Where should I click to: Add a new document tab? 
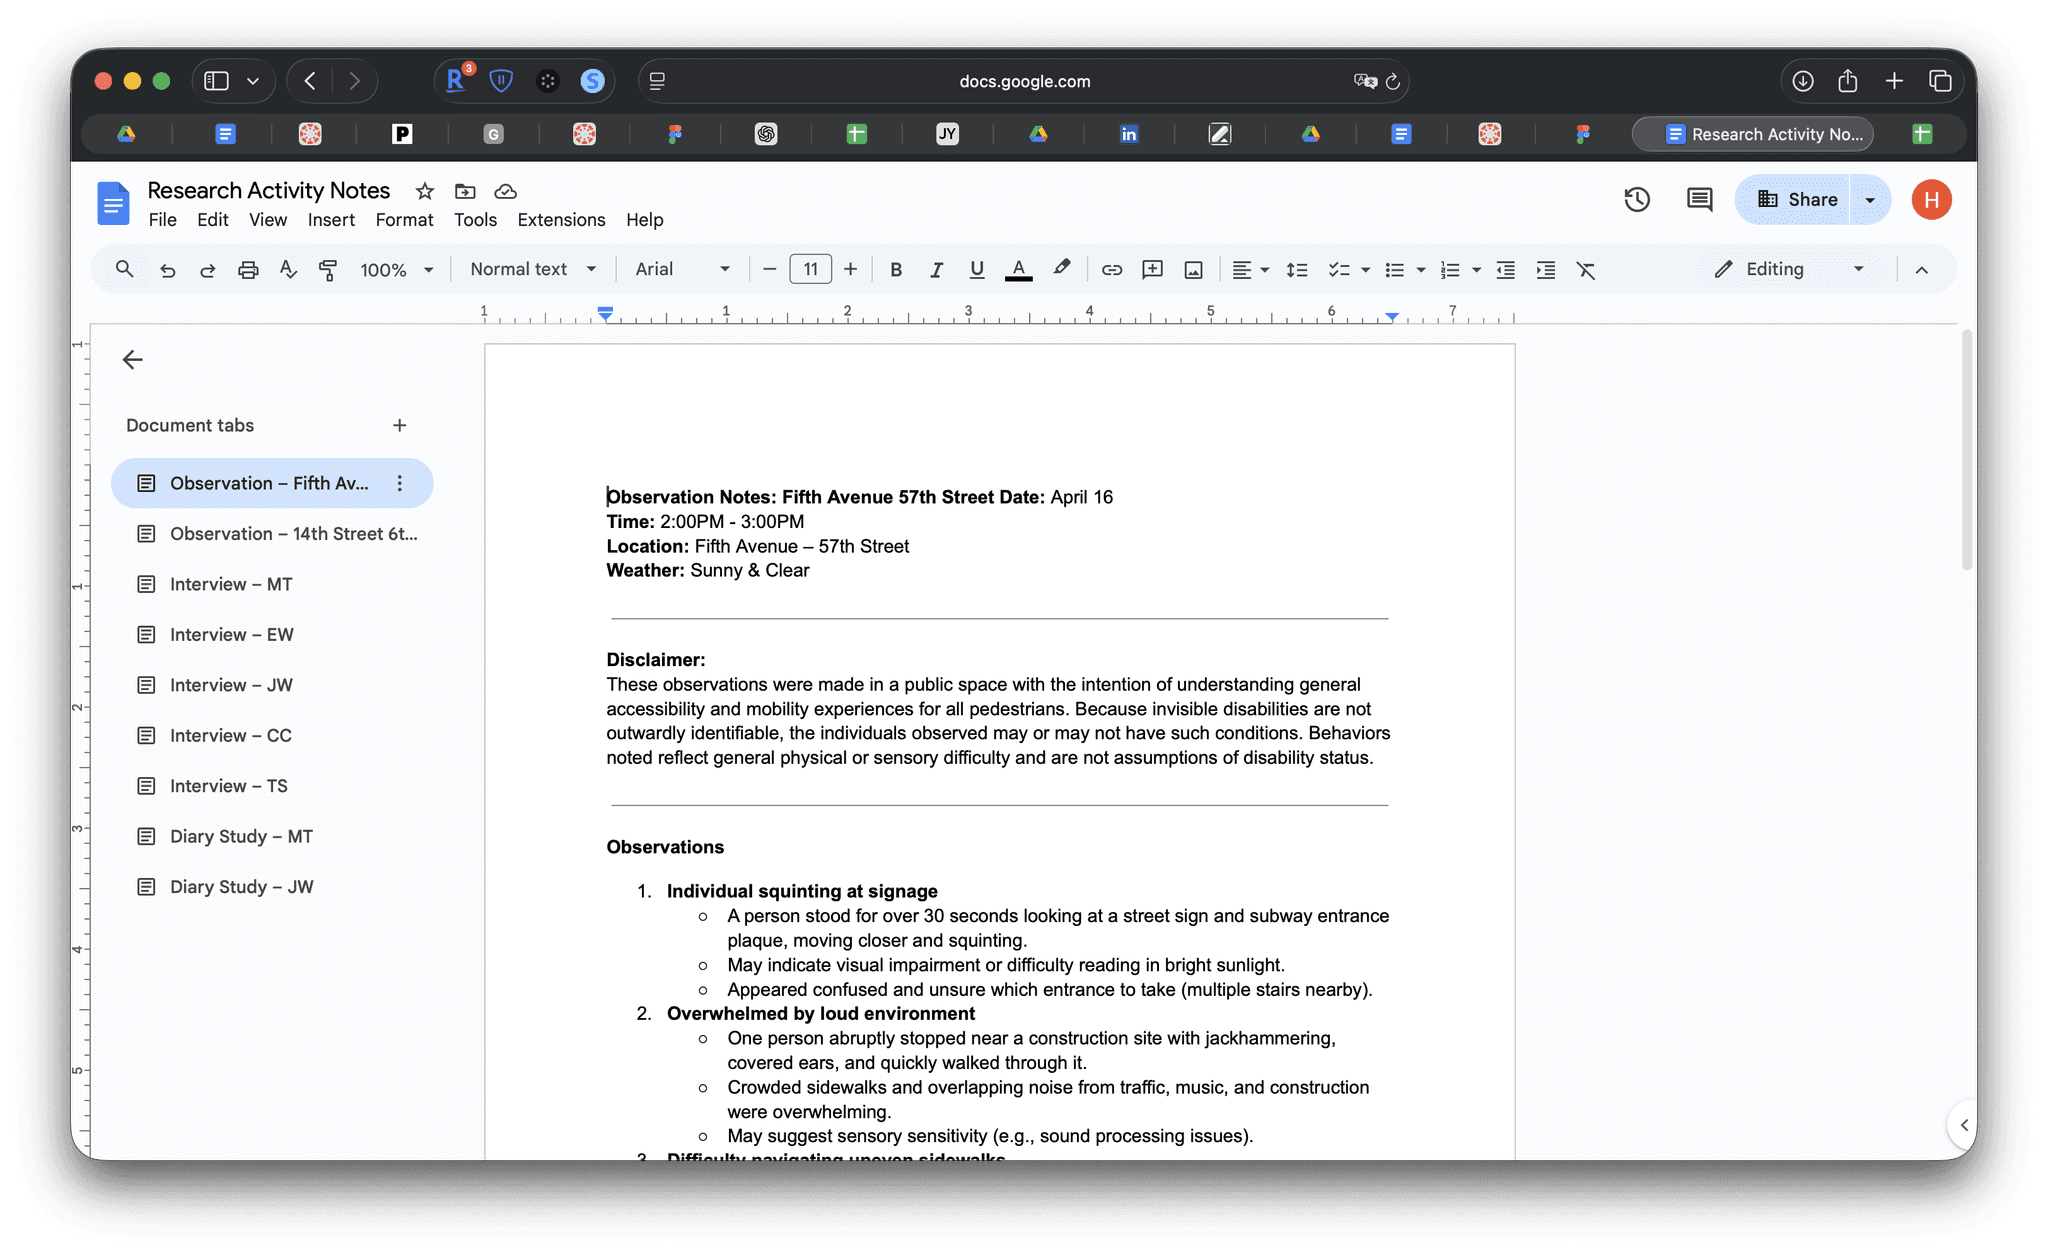(x=399, y=426)
